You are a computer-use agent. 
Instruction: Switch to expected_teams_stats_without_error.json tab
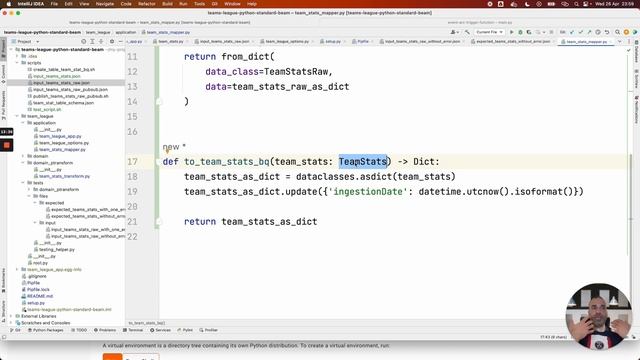tap(513, 42)
